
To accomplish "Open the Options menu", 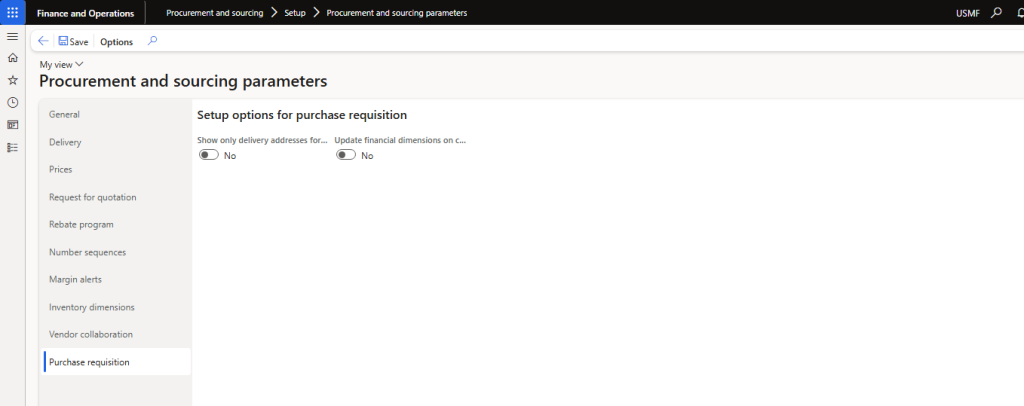I will point(116,42).
